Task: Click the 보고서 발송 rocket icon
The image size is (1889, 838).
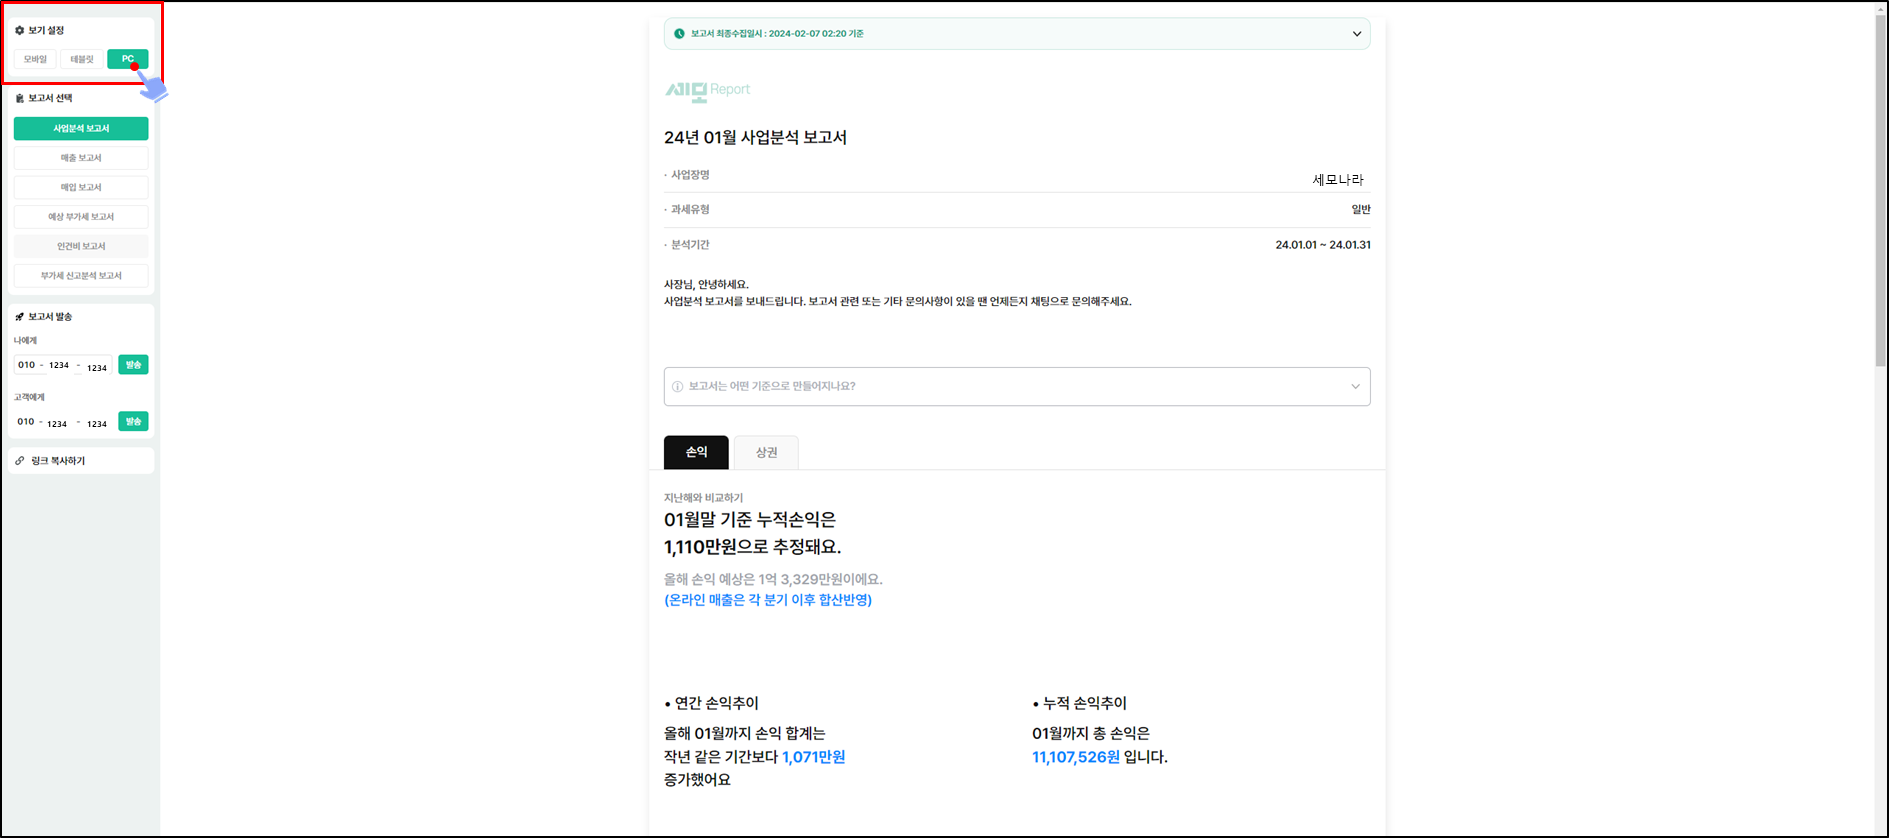Action: [19, 317]
